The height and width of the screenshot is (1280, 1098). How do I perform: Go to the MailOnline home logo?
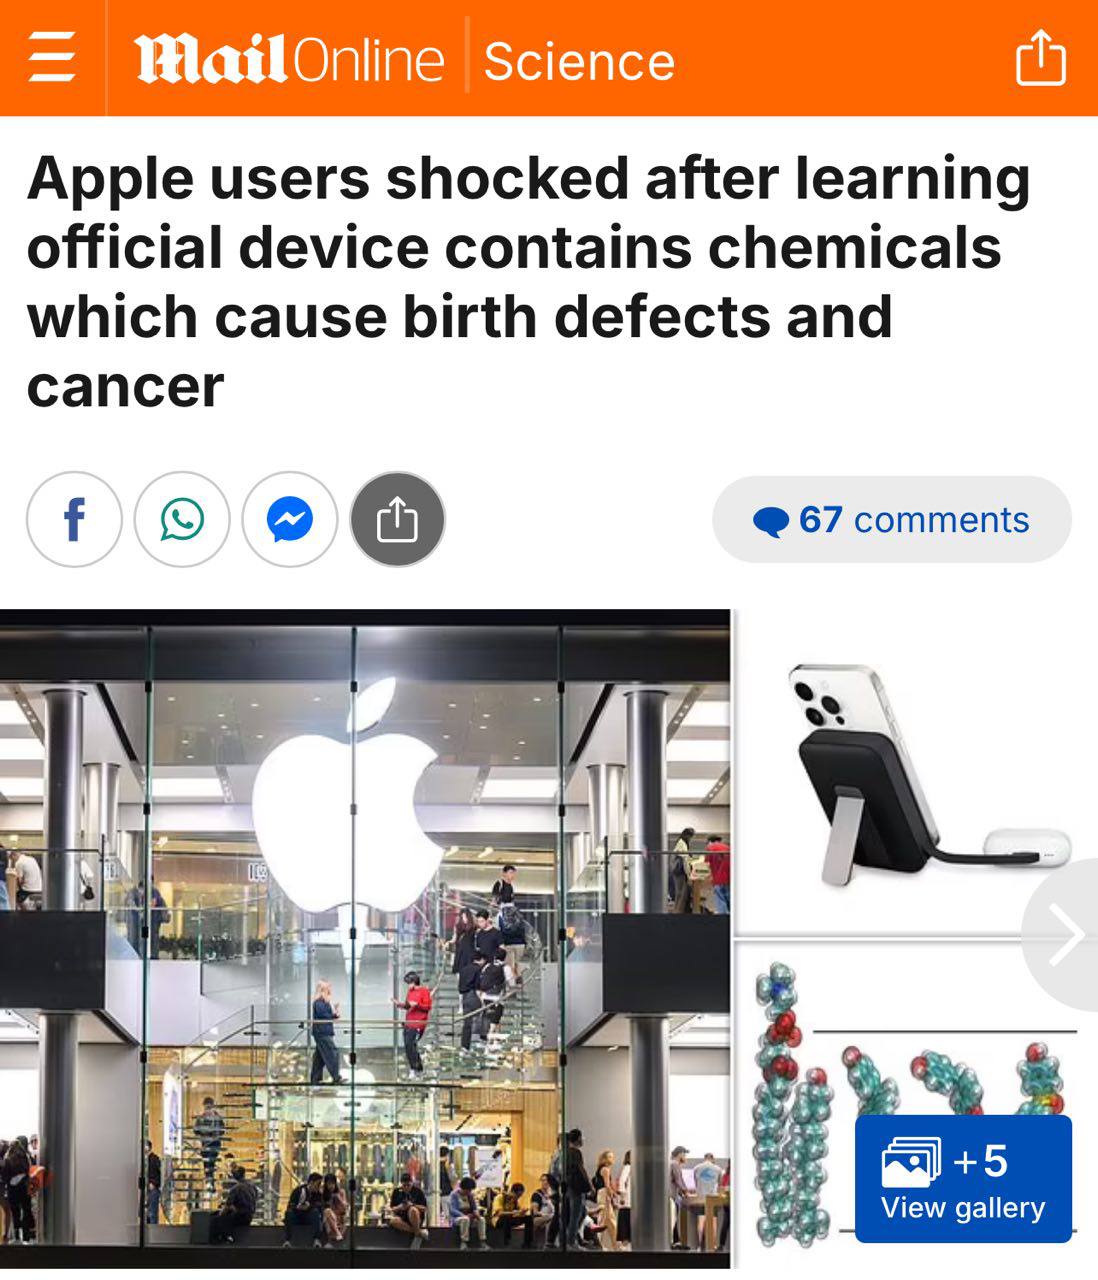[x=289, y=60]
